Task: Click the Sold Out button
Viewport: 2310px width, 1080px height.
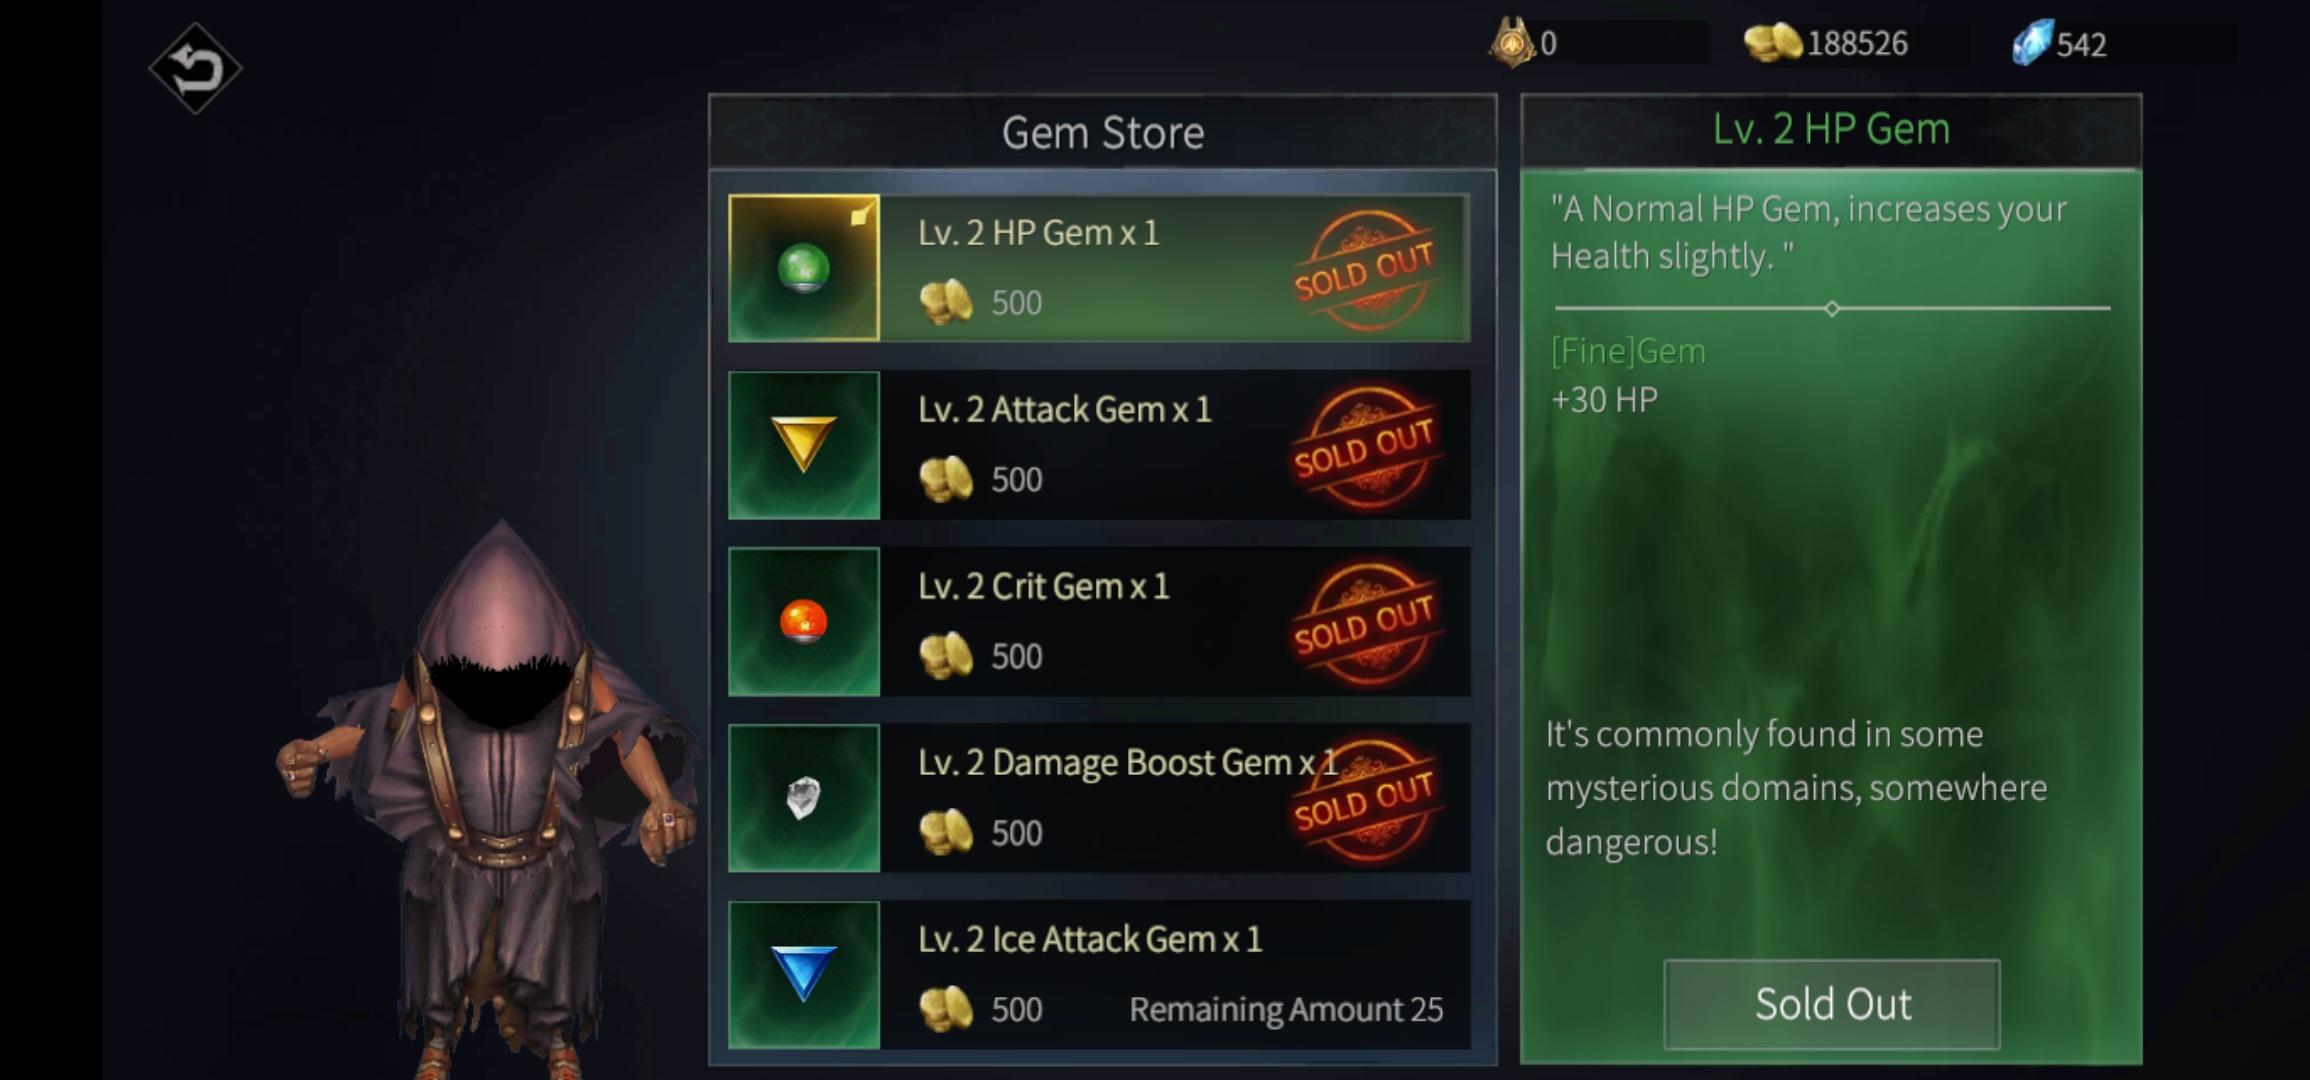Action: (1832, 1004)
